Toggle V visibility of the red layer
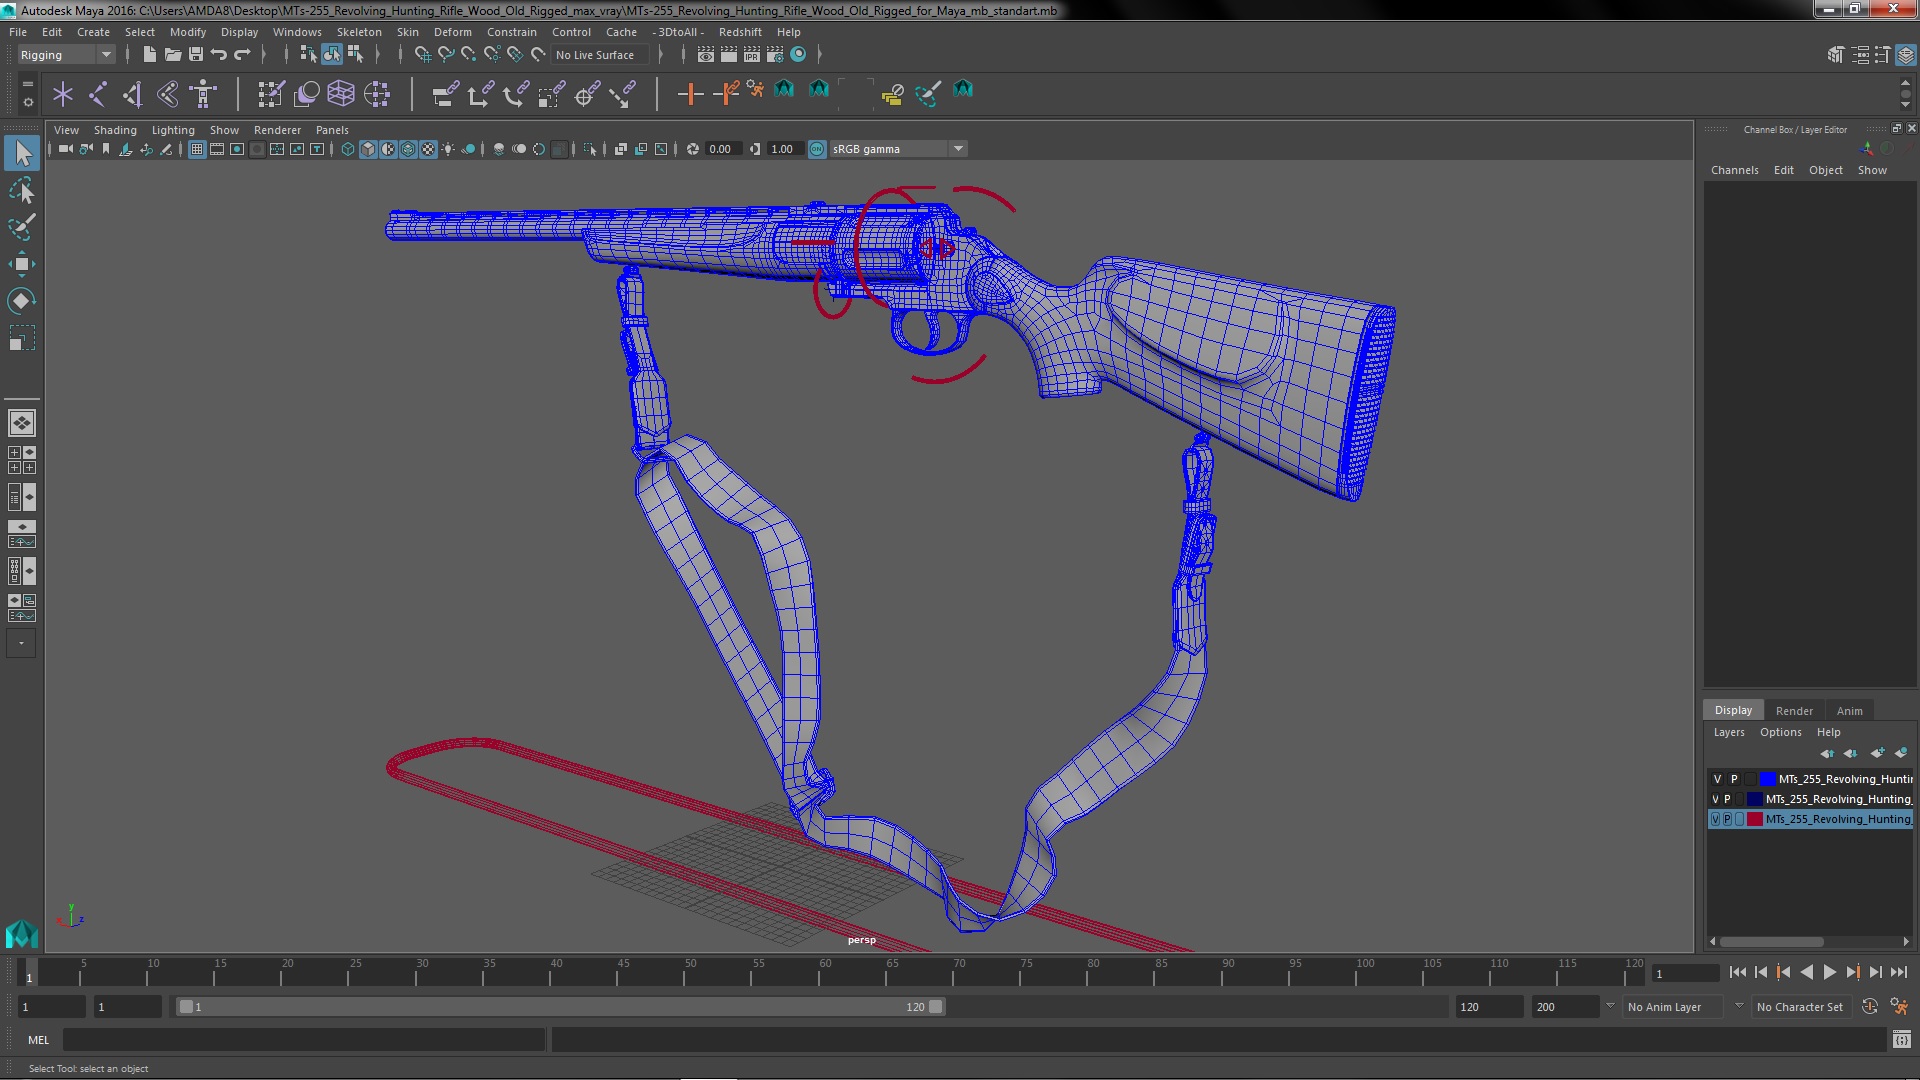The width and height of the screenshot is (1920, 1080). 1715,819
